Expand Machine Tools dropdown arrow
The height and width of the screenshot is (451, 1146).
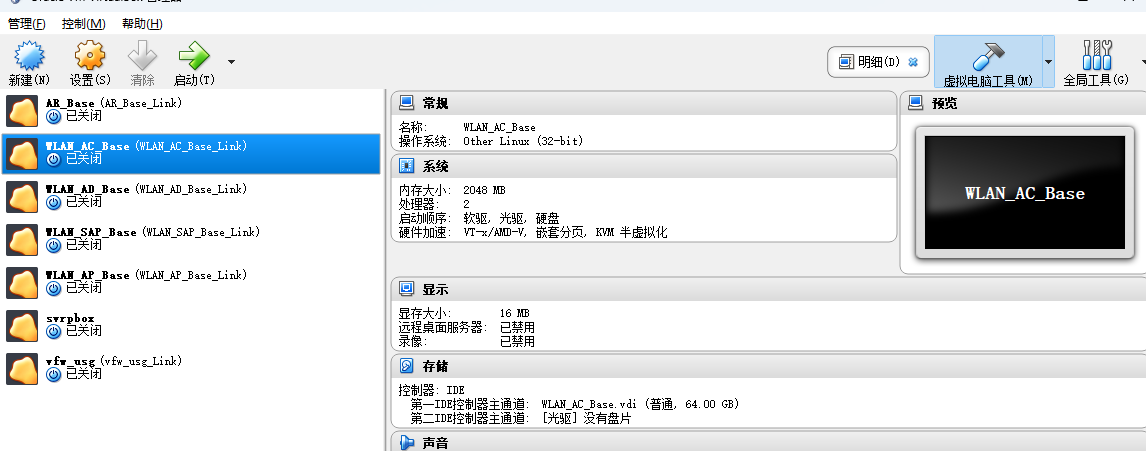point(1048,62)
